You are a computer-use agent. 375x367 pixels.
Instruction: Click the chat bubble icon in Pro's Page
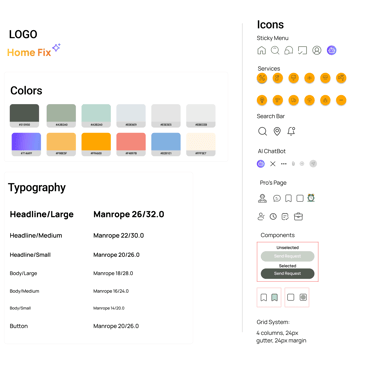click(277, 199)
